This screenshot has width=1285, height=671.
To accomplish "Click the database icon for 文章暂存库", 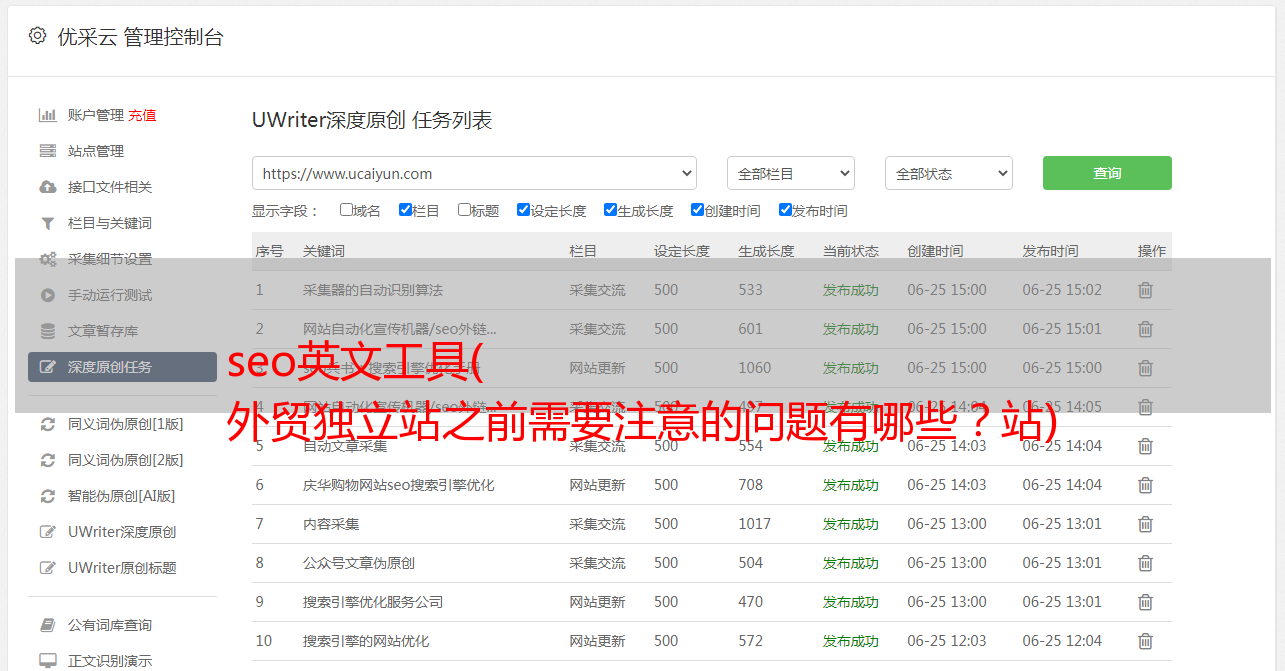I will click(x=47, y=331).
